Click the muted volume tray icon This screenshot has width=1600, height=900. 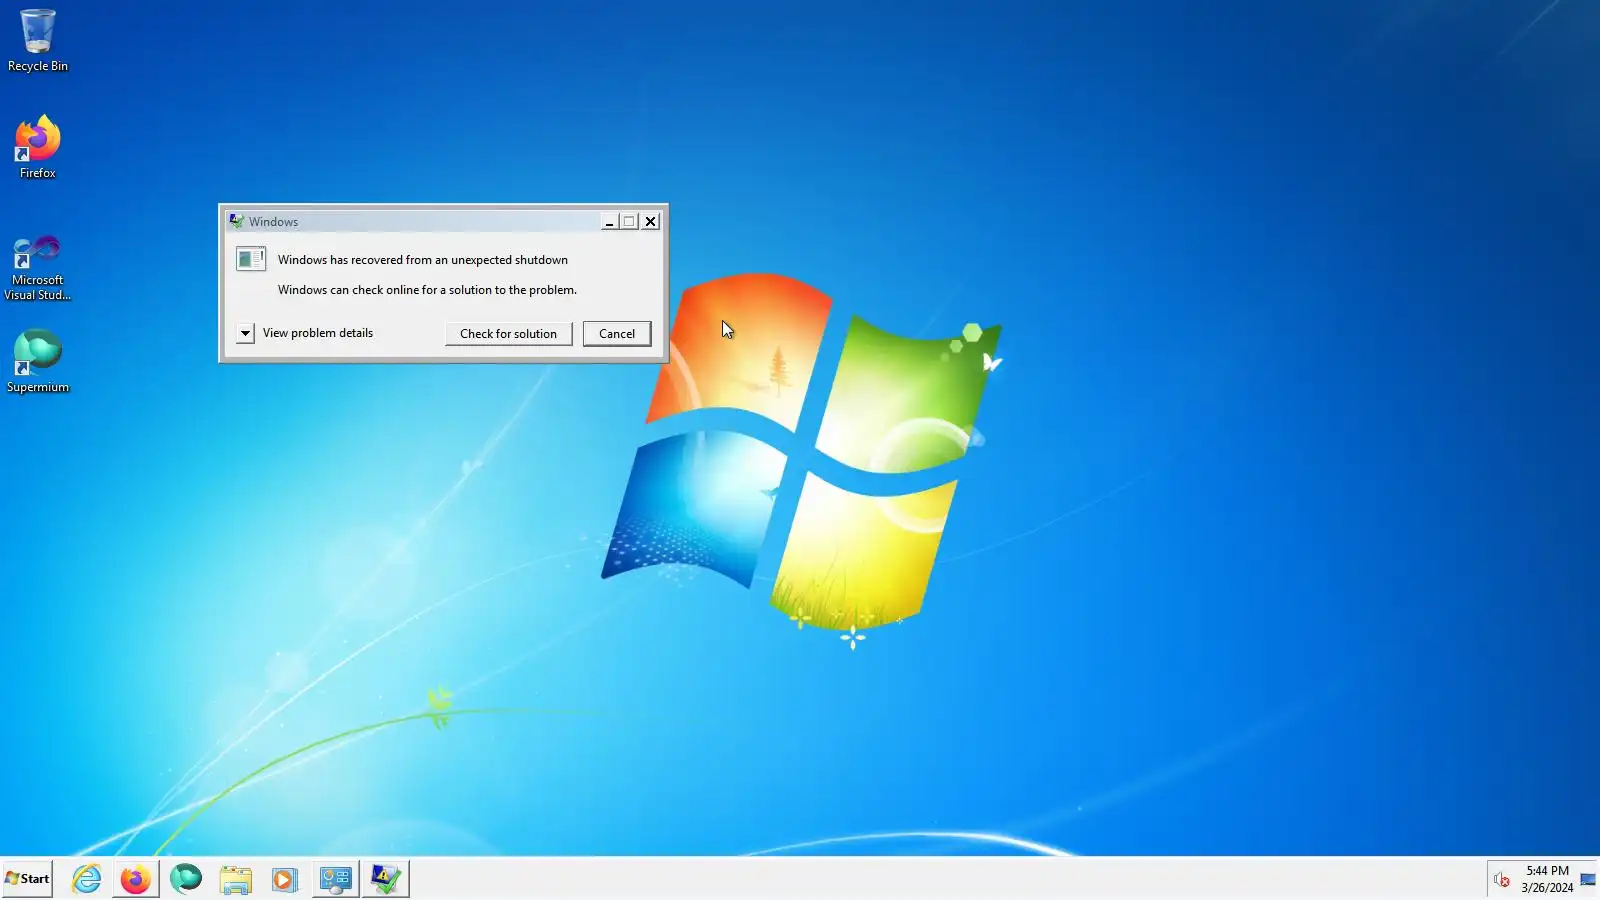pos(1501,880)
